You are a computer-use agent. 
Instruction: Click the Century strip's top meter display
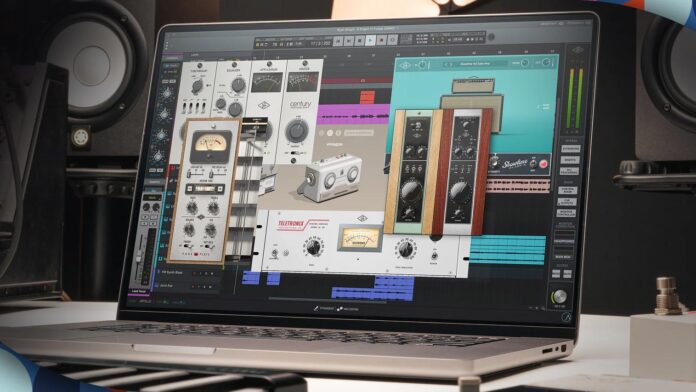(303, 83)
